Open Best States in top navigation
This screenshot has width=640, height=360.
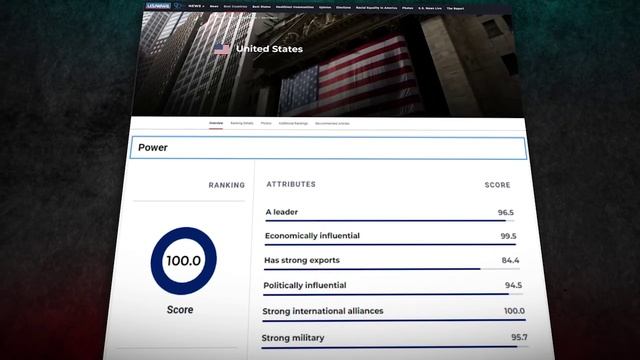point(261,7)
